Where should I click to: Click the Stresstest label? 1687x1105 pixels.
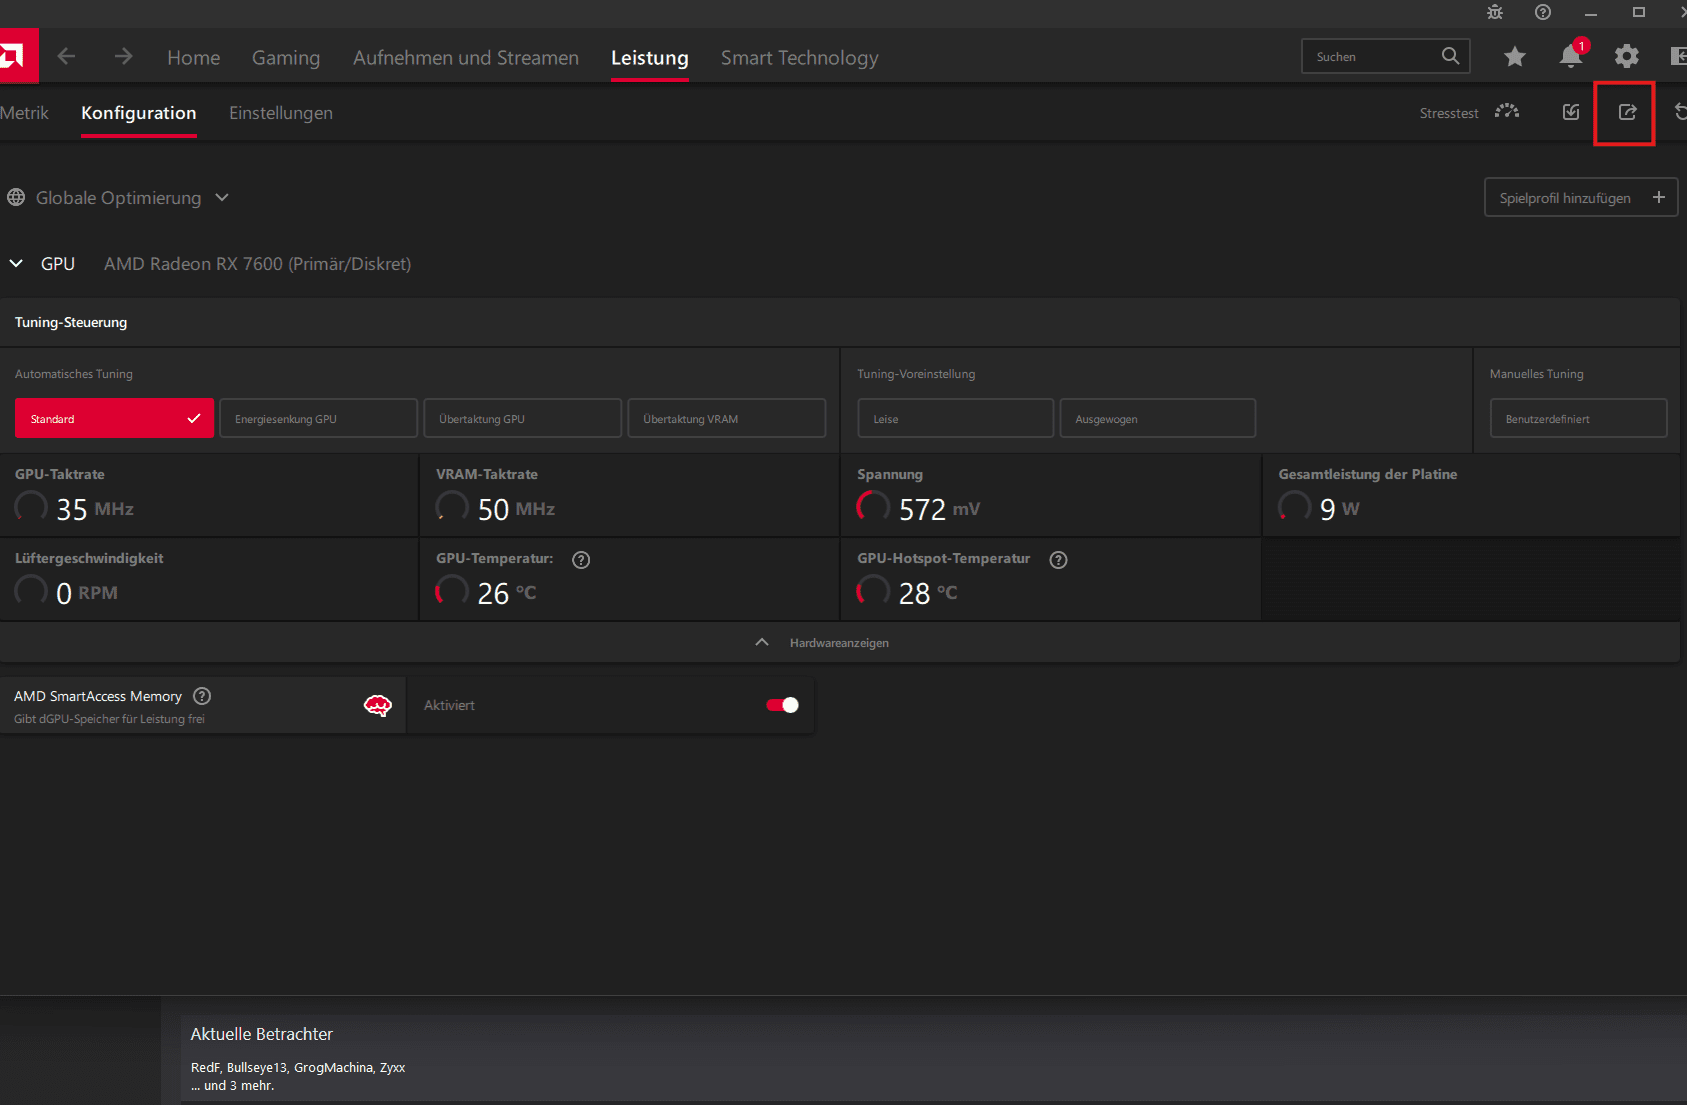(x=1449, y=113)
